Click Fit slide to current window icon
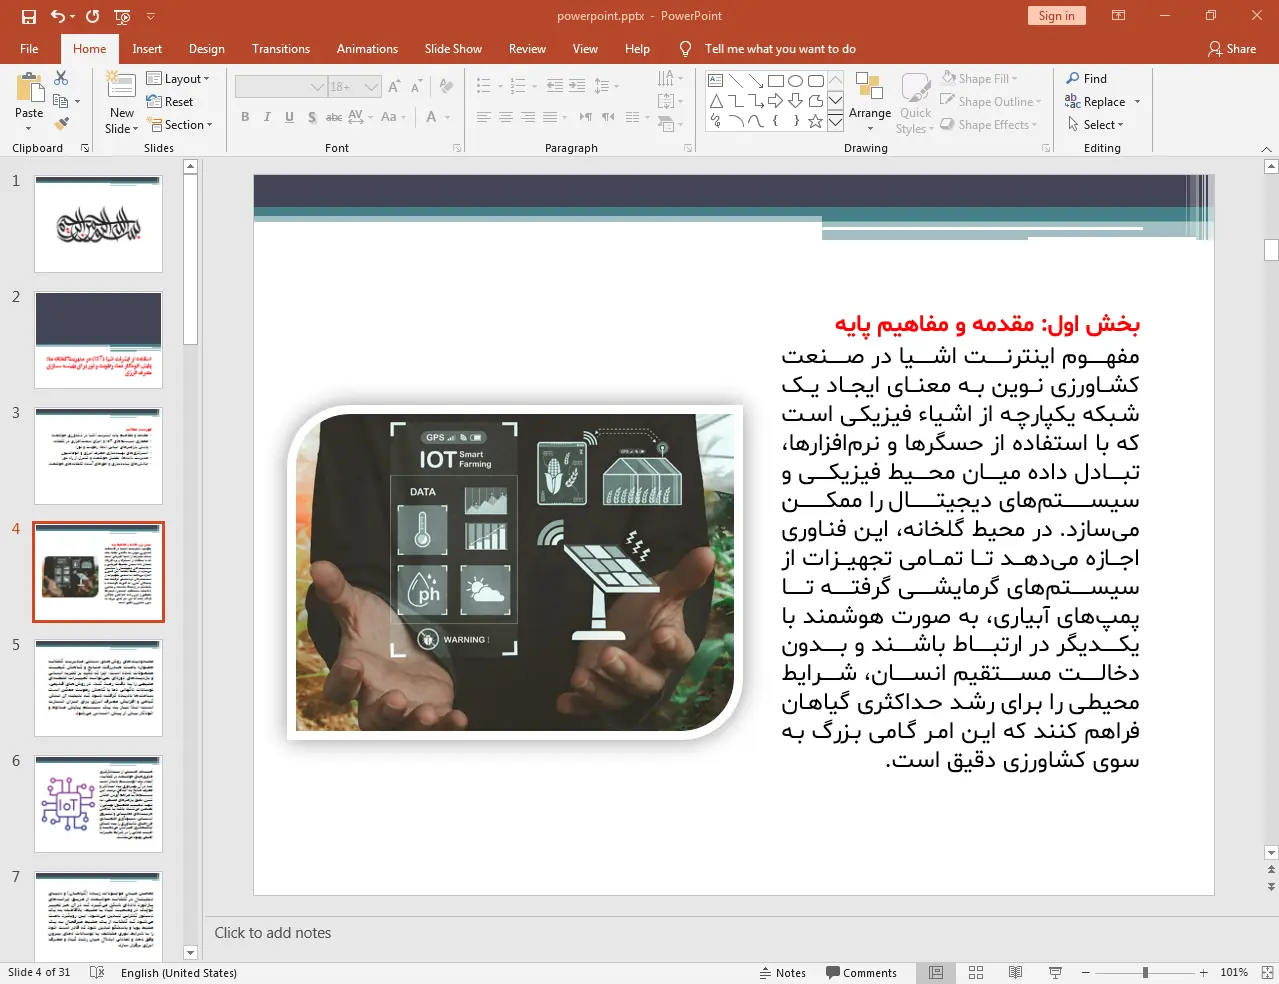 click(x=1267, y=972)
